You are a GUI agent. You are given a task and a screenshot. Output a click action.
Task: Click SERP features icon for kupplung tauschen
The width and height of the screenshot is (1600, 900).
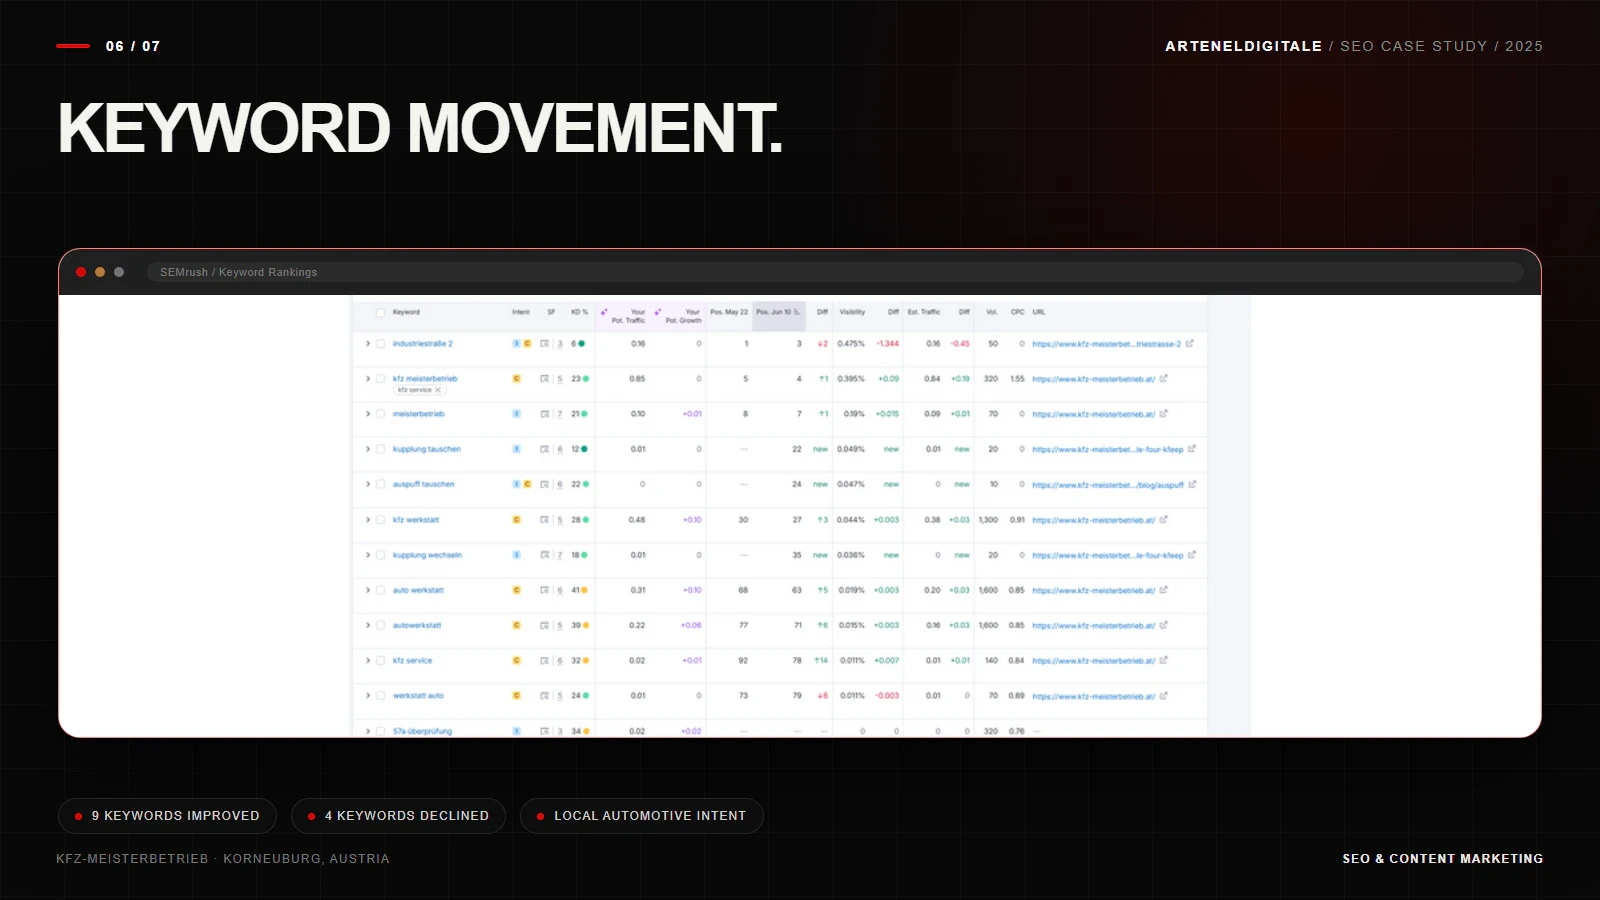pos(545,449)
